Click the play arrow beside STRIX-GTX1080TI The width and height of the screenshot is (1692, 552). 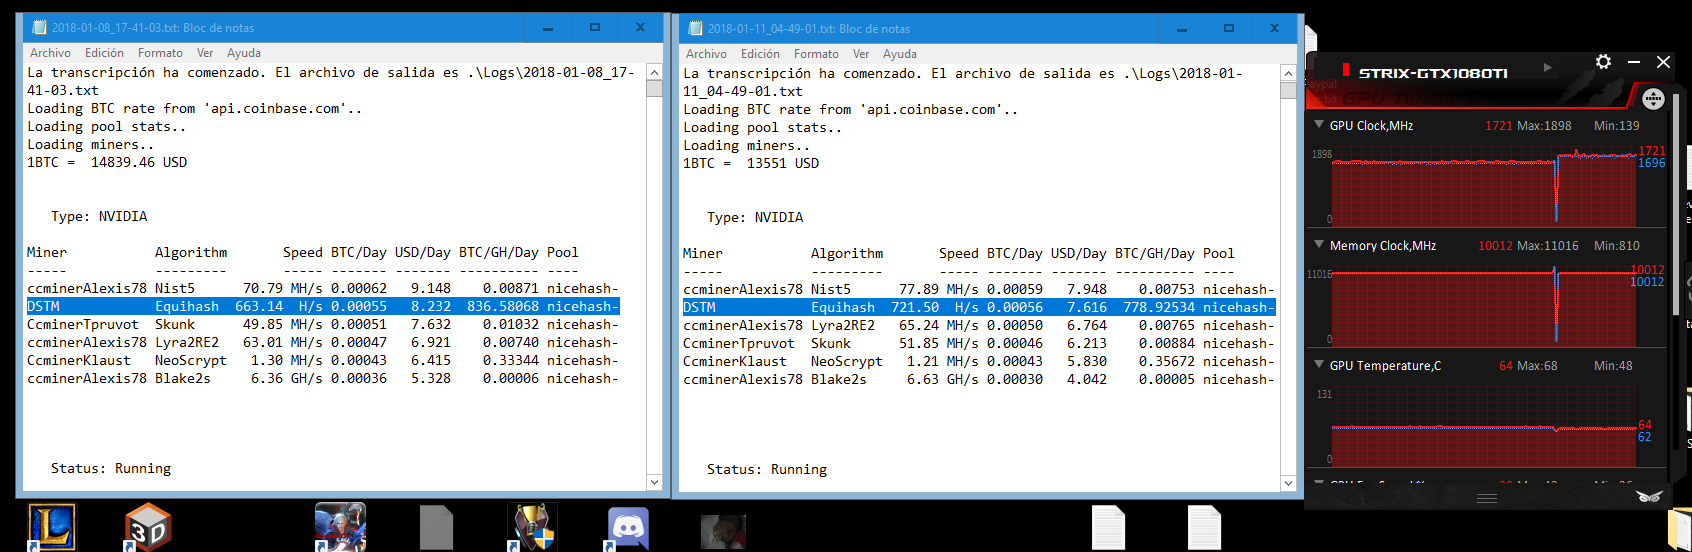pyautogui.click(x=1547, y=68)
